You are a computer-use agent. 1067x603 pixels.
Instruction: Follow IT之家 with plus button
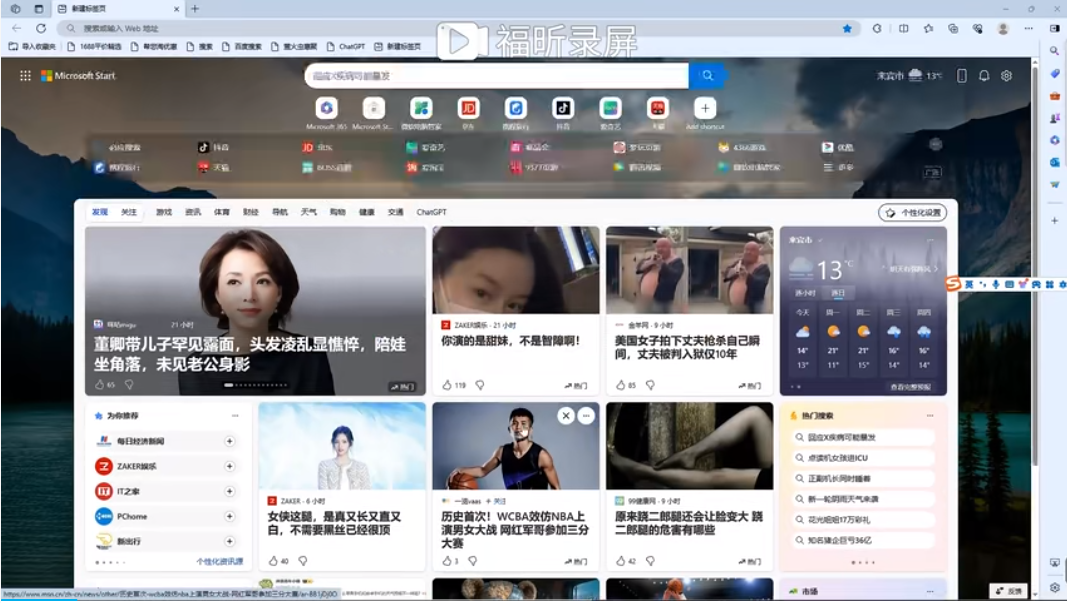coord(229,491)
